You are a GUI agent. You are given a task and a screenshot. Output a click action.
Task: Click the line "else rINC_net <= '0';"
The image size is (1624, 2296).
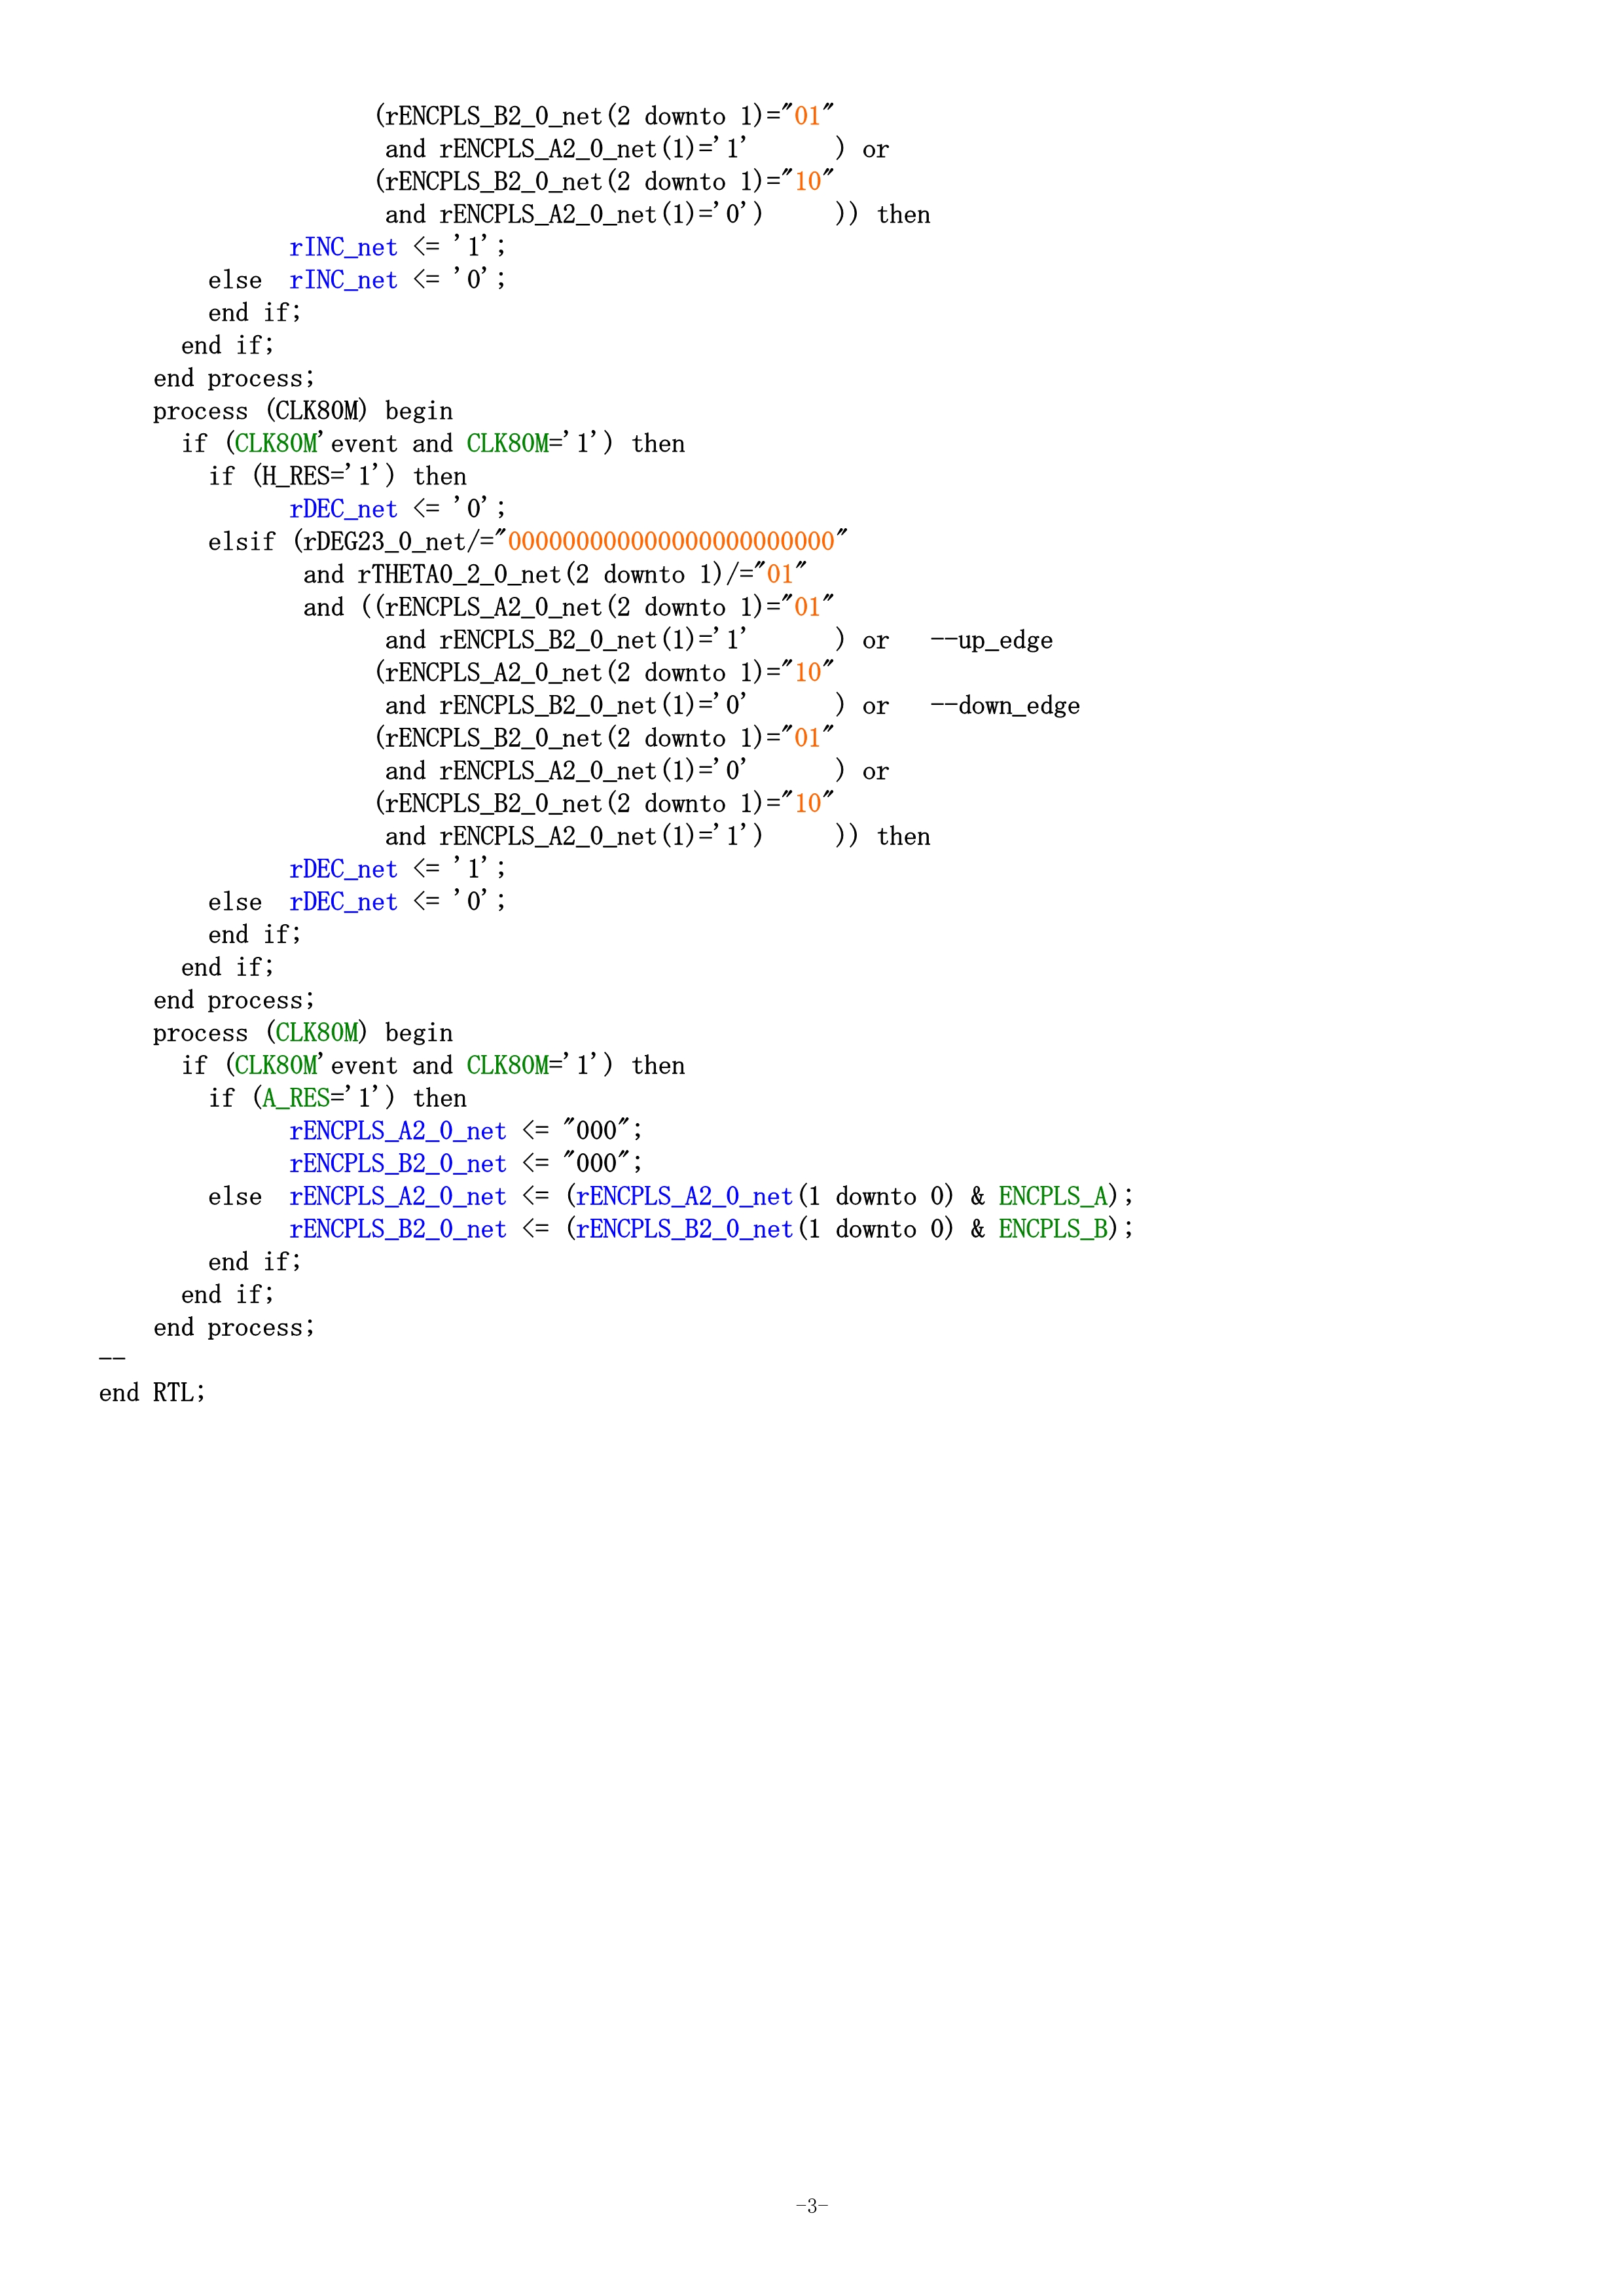click(x=357, y=280)
